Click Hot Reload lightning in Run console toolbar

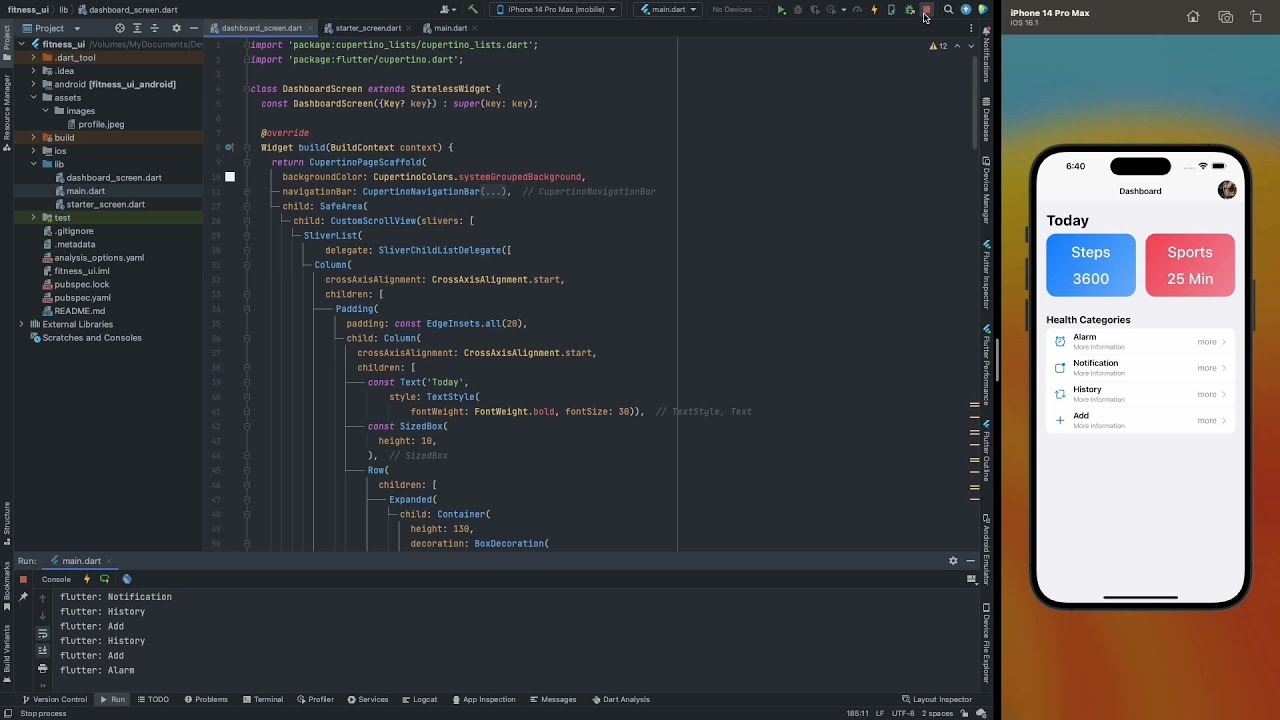[86, 579]
